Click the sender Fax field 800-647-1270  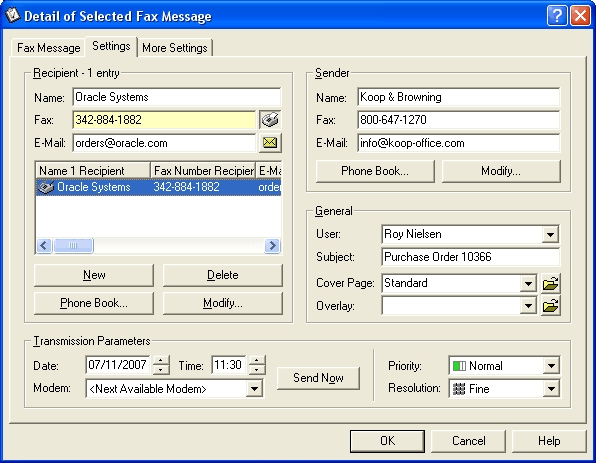[458, 120]
